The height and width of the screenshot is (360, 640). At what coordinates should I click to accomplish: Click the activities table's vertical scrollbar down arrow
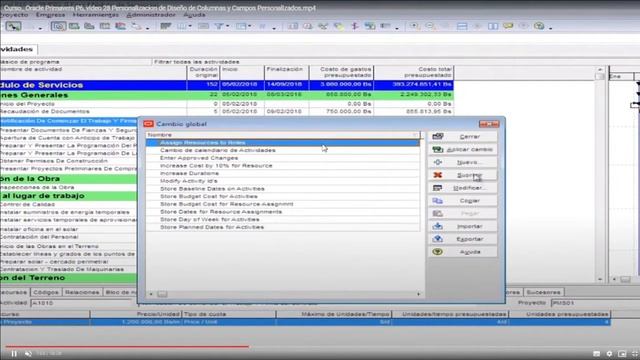(600, 279)
